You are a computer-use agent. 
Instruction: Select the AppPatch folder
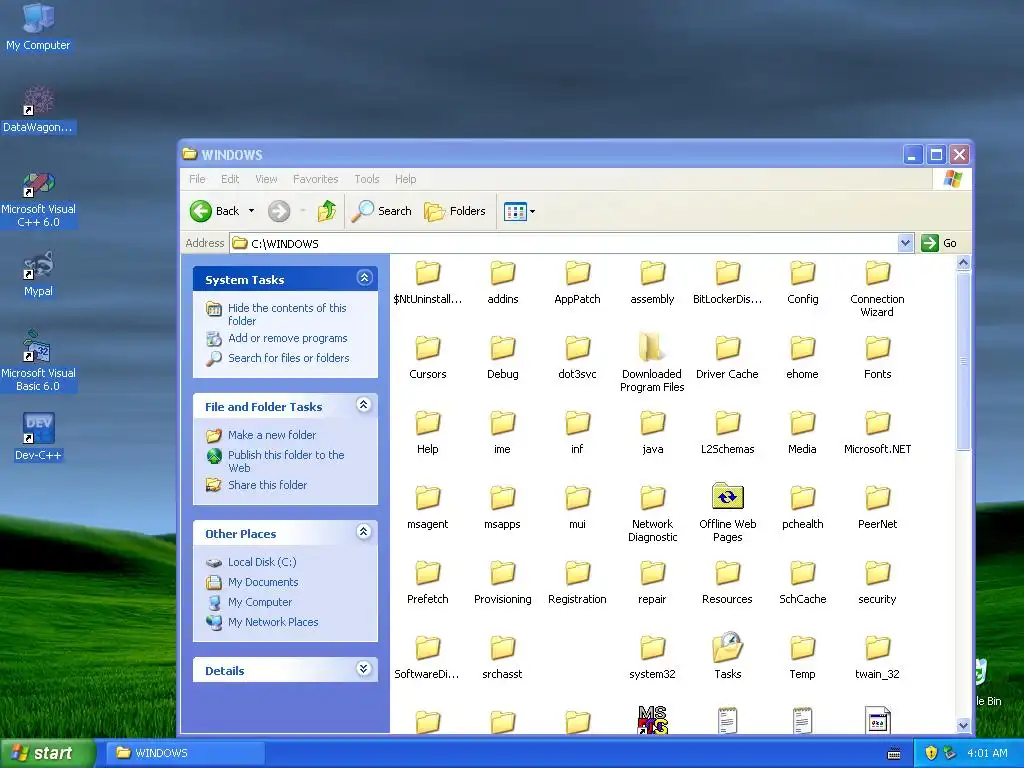click(577, 283)
